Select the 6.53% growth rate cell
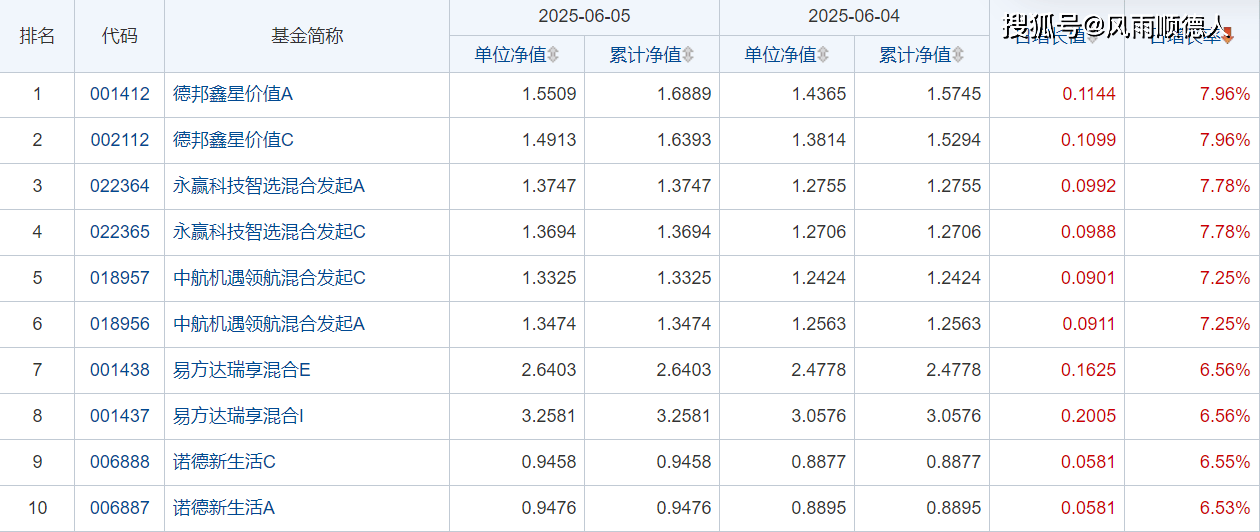The width and height of the screenshot is (1260, 532). click(x=1225, y=508)
